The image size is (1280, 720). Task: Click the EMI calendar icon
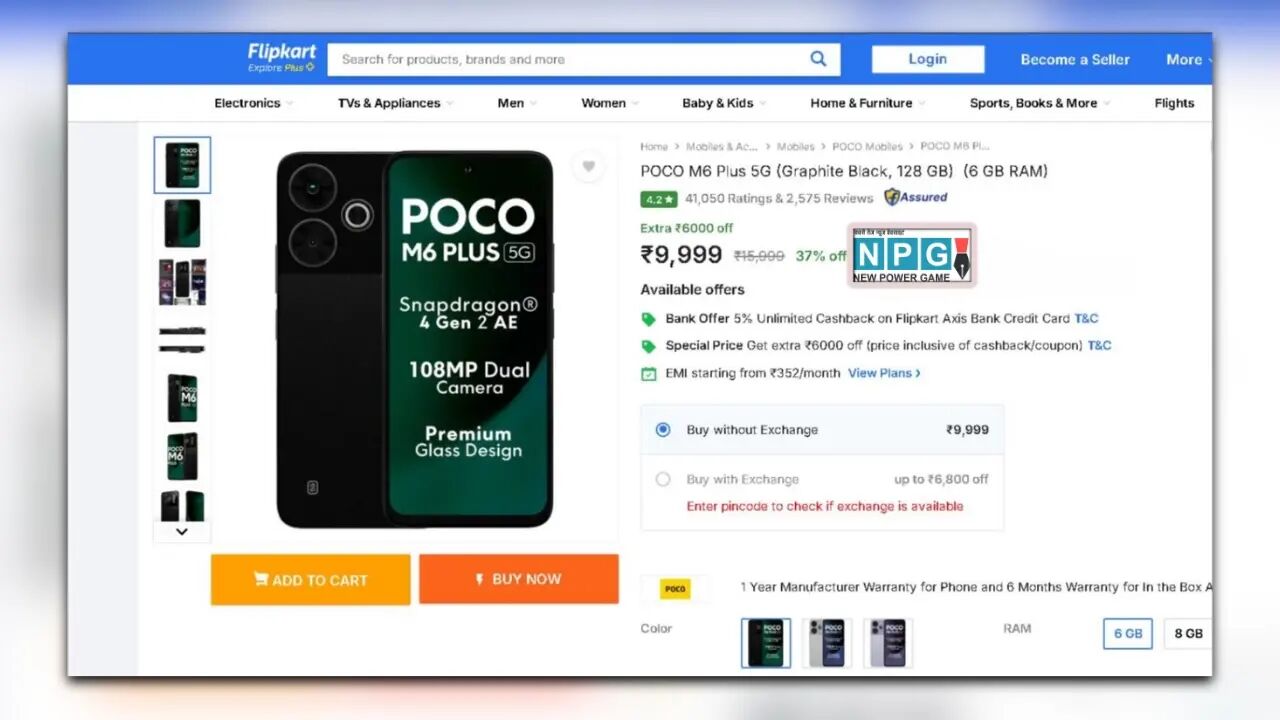click(x=649, y=373)
